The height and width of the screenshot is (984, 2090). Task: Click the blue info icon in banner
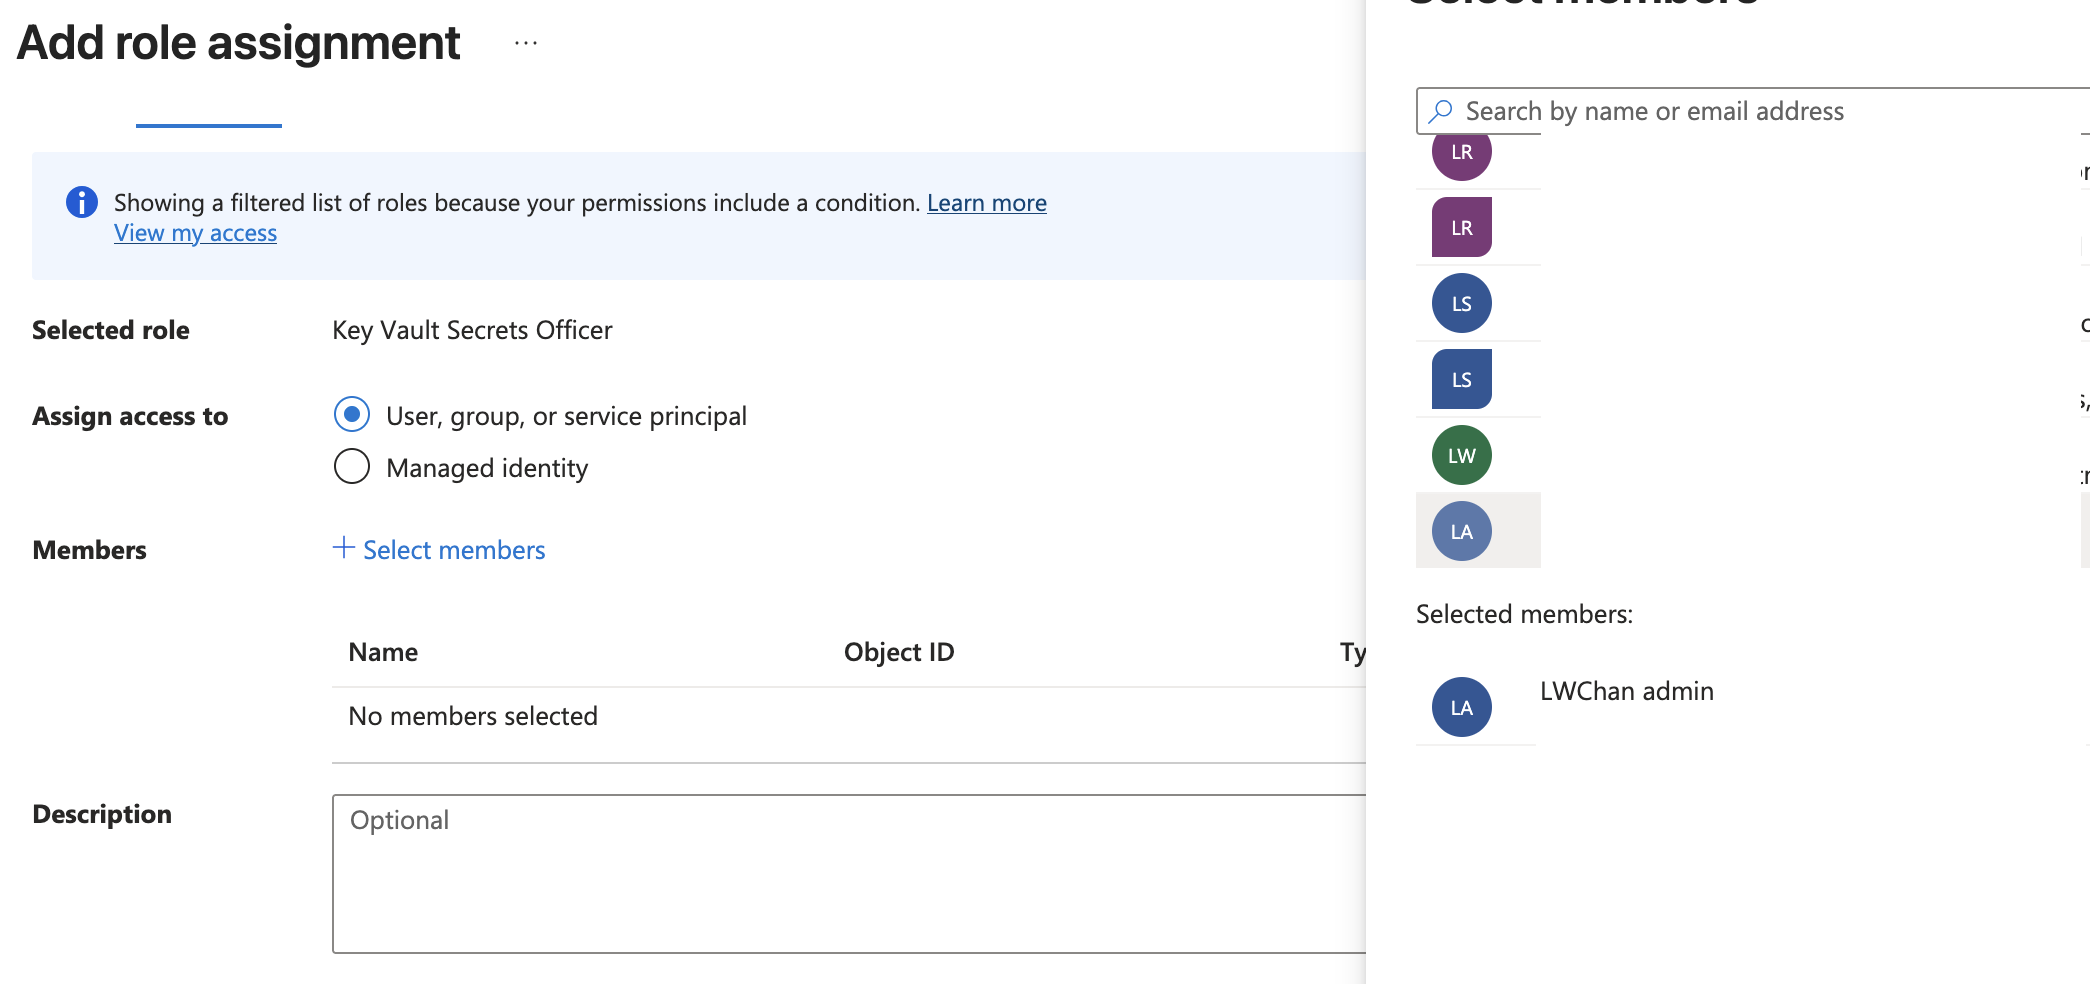pos(82,202)
